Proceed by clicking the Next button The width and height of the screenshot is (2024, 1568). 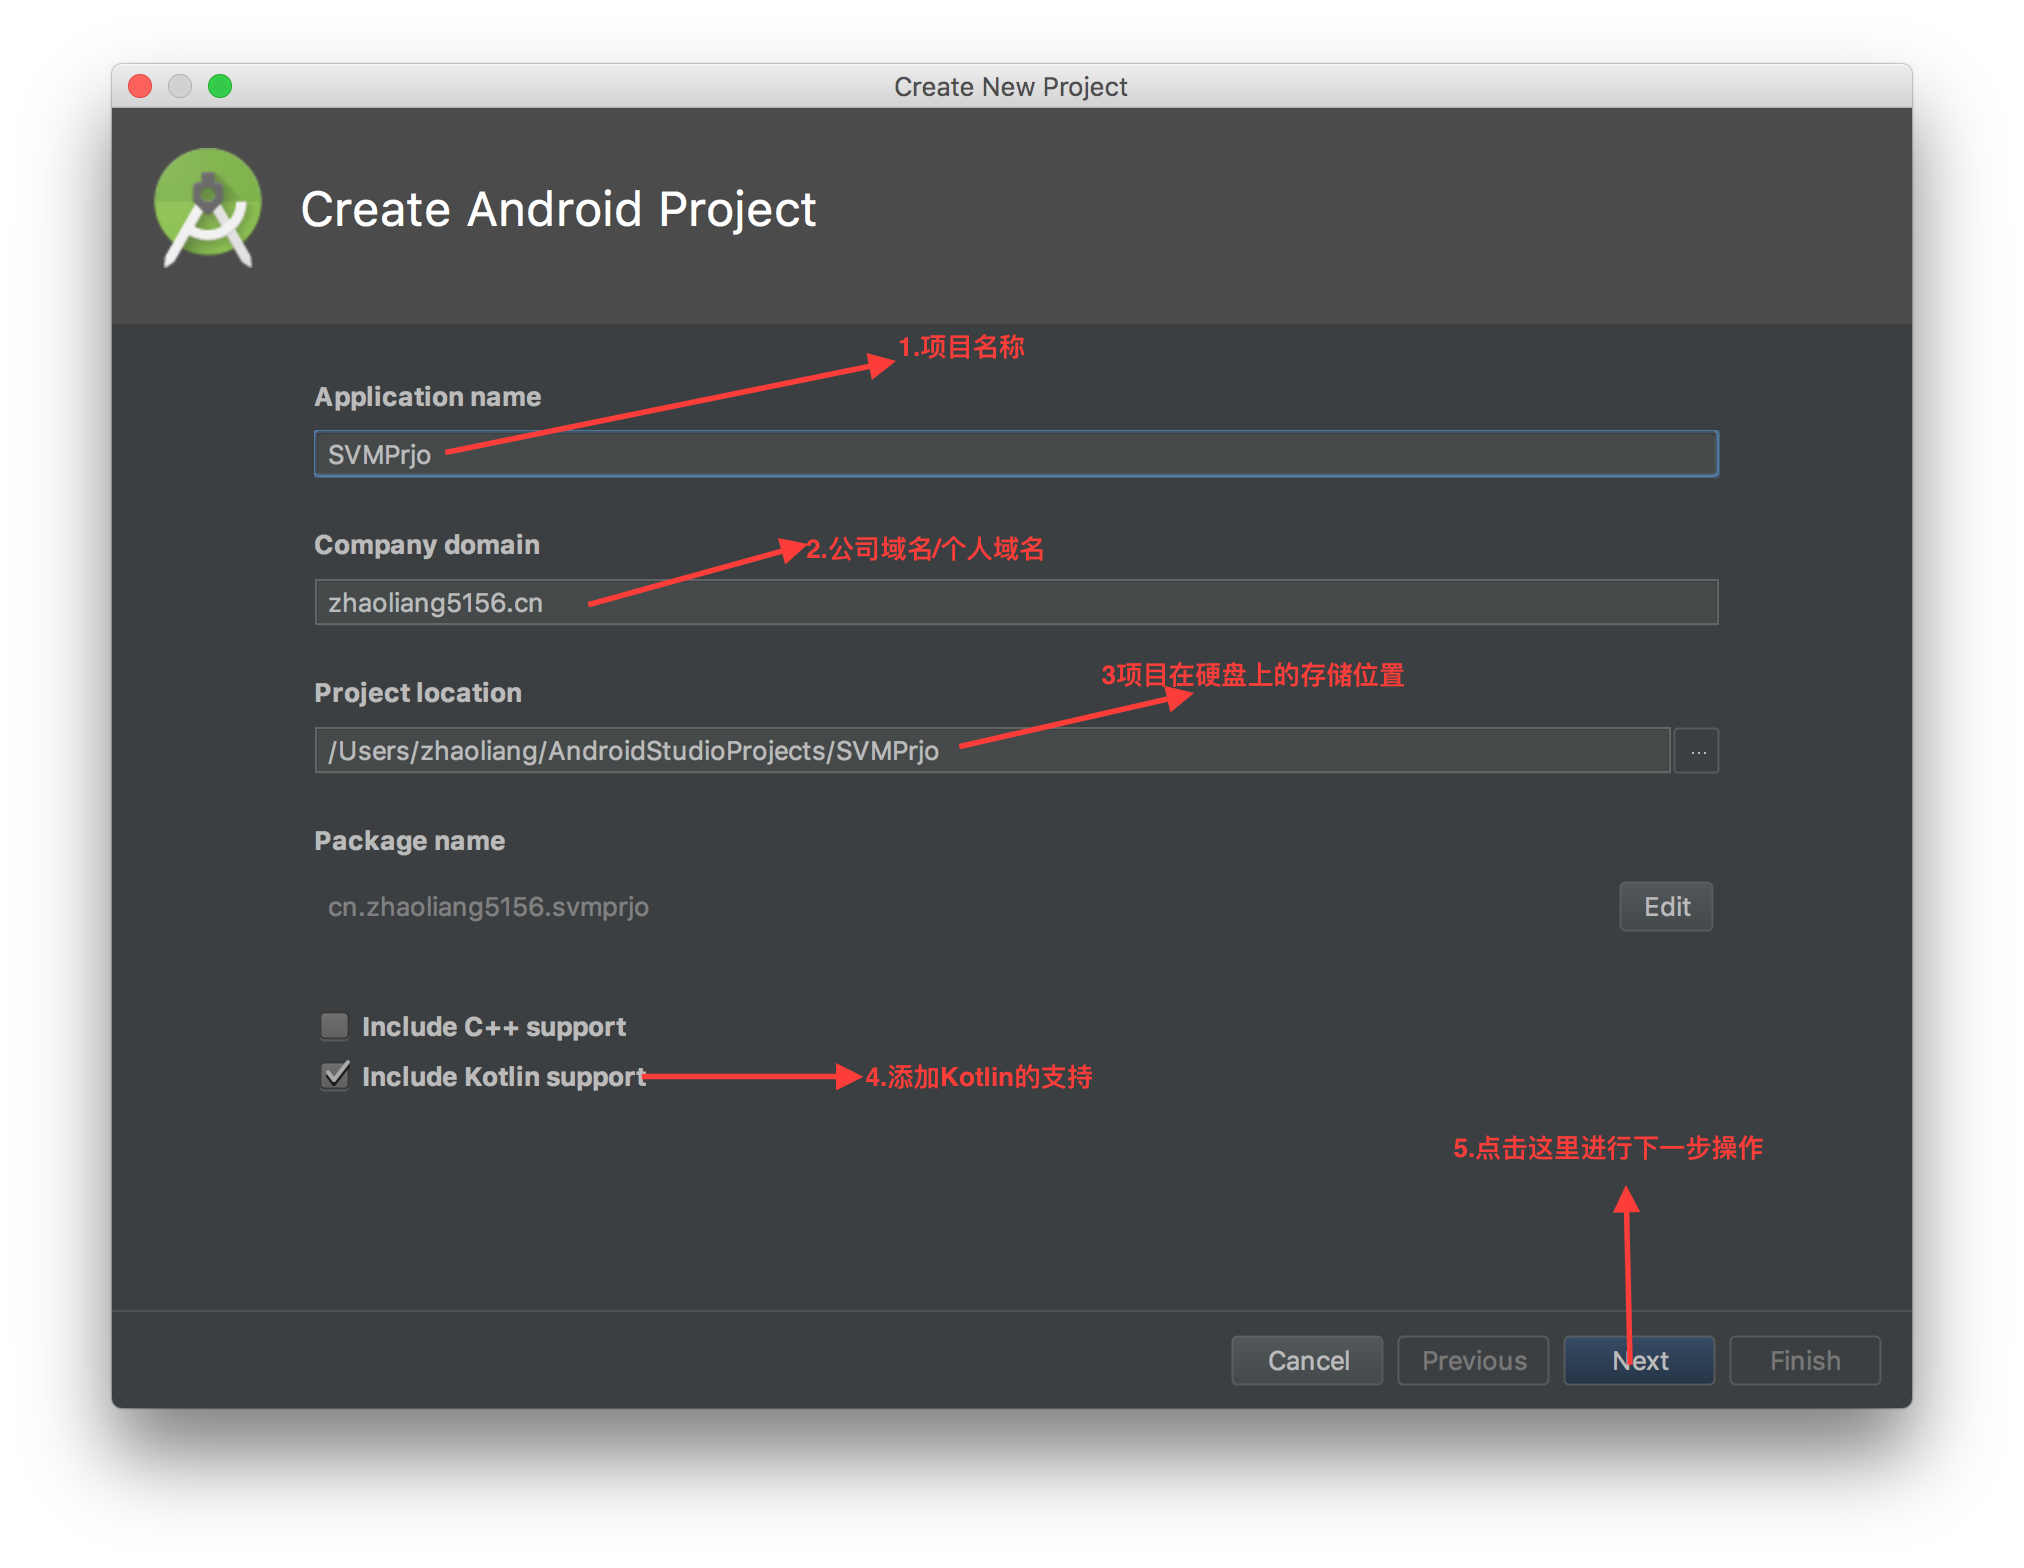tap(1639, 1361)
